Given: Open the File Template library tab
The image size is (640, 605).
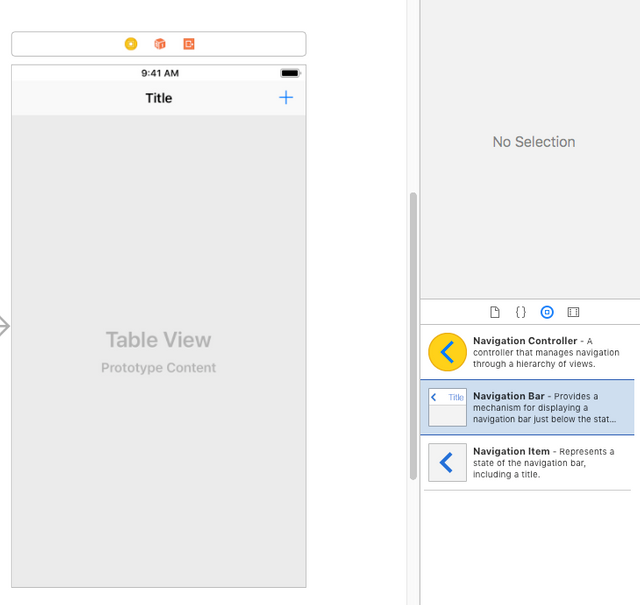Looking at the screenshot, I should 495,312.
